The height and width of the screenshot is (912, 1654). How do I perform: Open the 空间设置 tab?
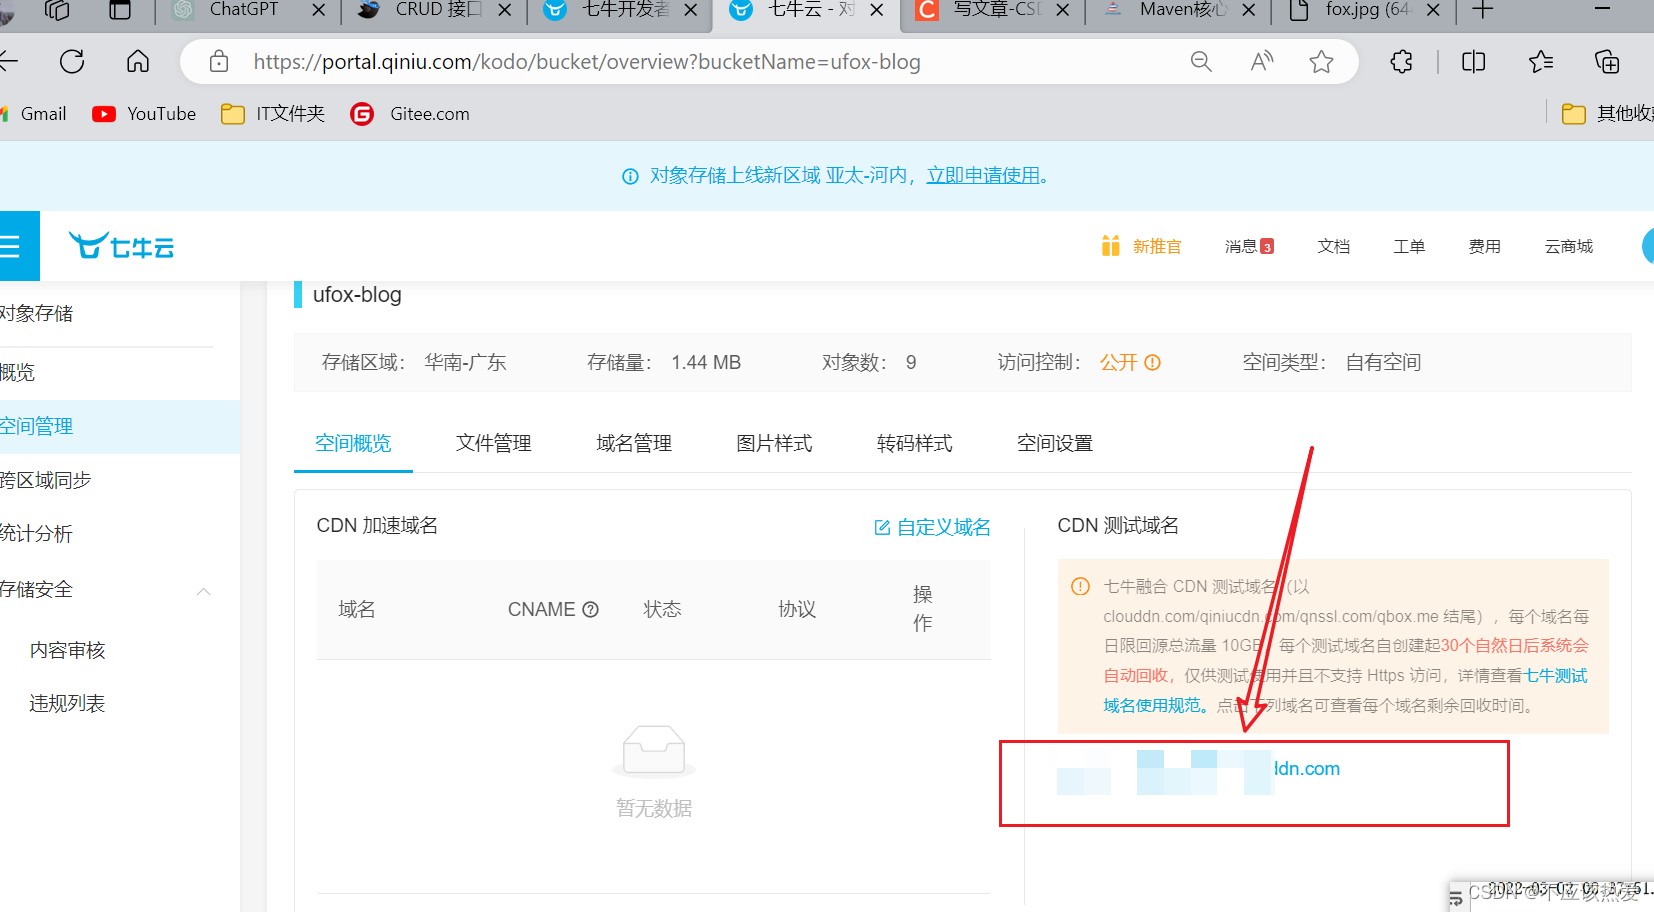[x=1055, y=443]
